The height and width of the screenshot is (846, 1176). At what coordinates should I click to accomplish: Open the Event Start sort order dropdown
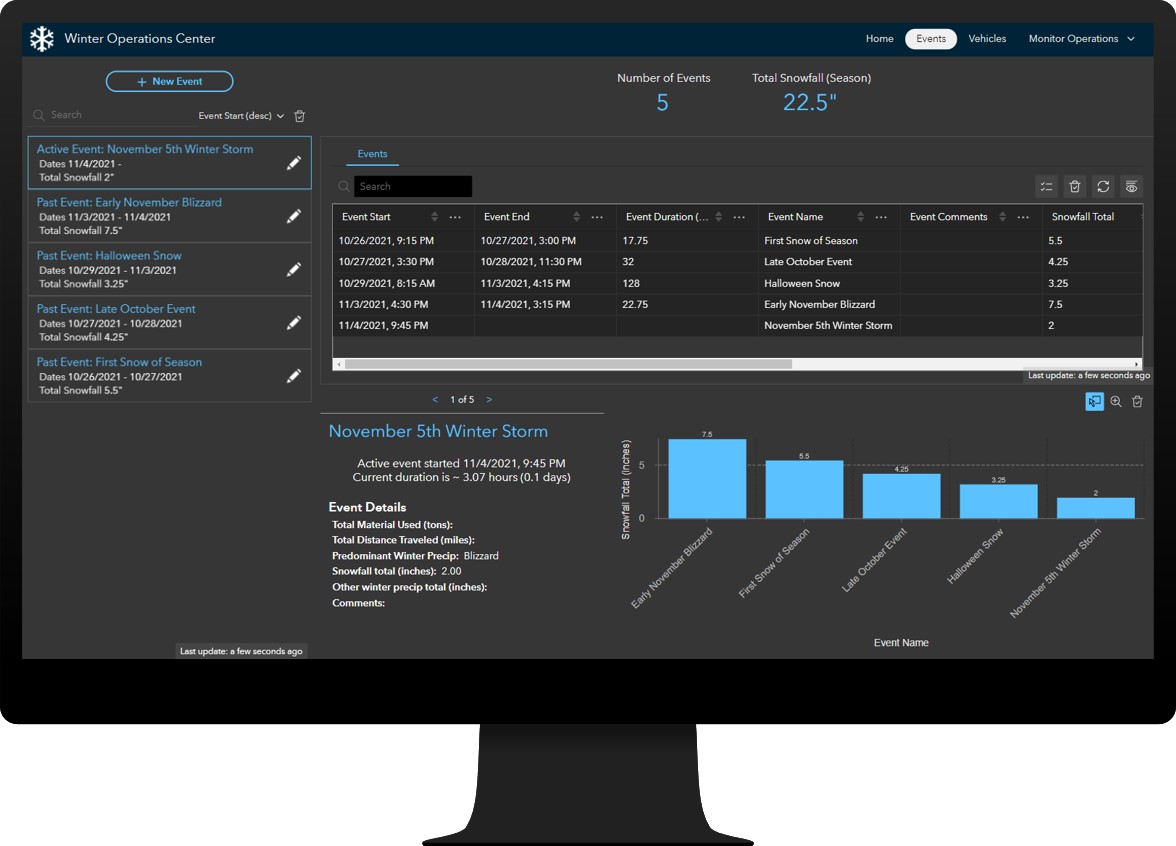point(280,115)
